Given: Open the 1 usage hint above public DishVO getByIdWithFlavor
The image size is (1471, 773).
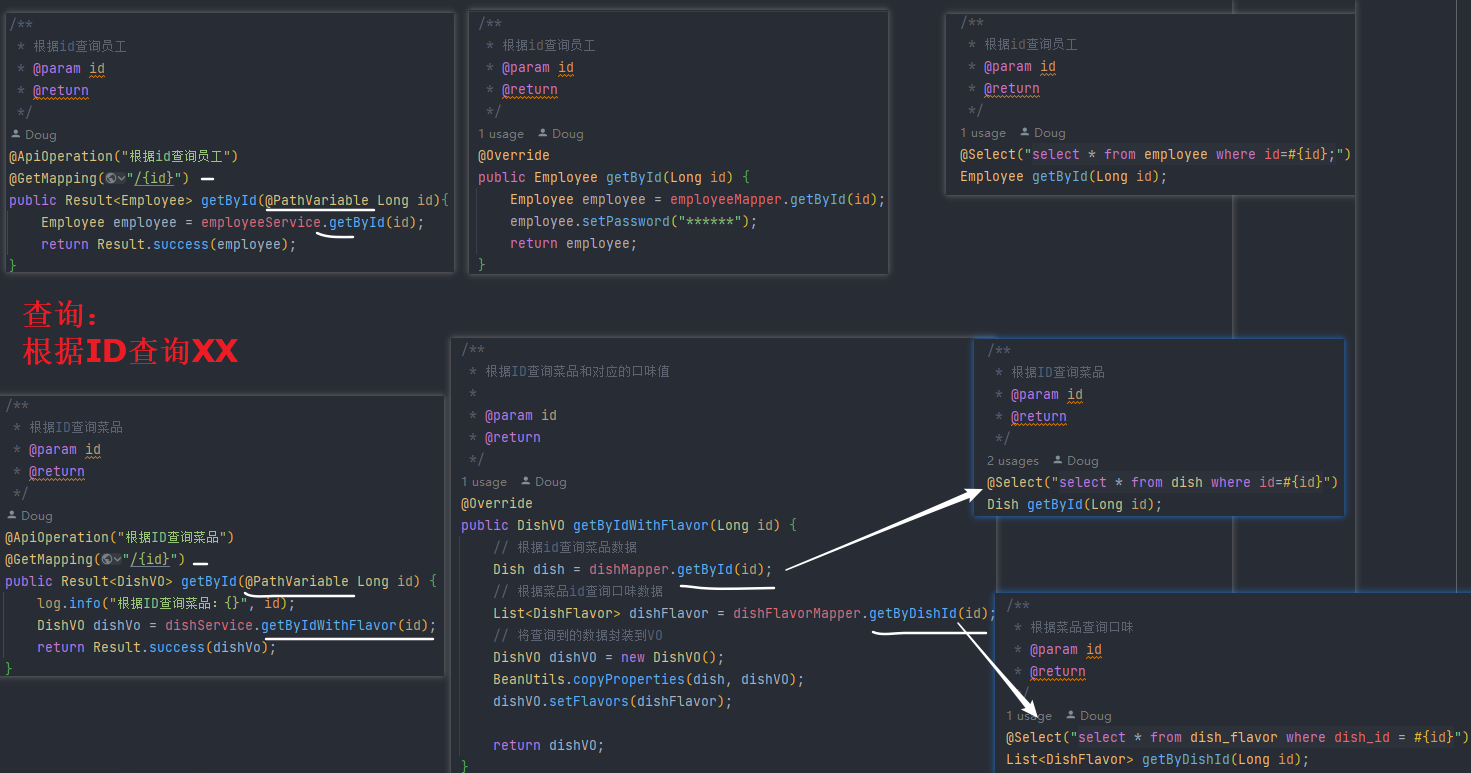Looking at the screenshot, I should [x=484, y=481].
